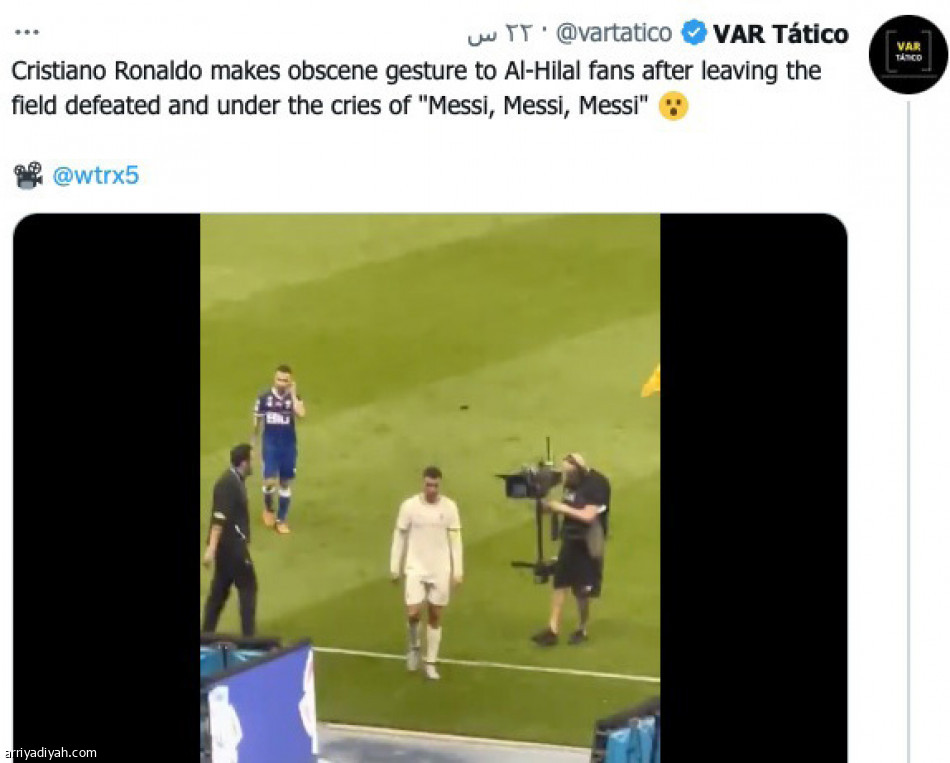
Task: Click the arriyadiyah.com watermark
Action: (50, 753)
